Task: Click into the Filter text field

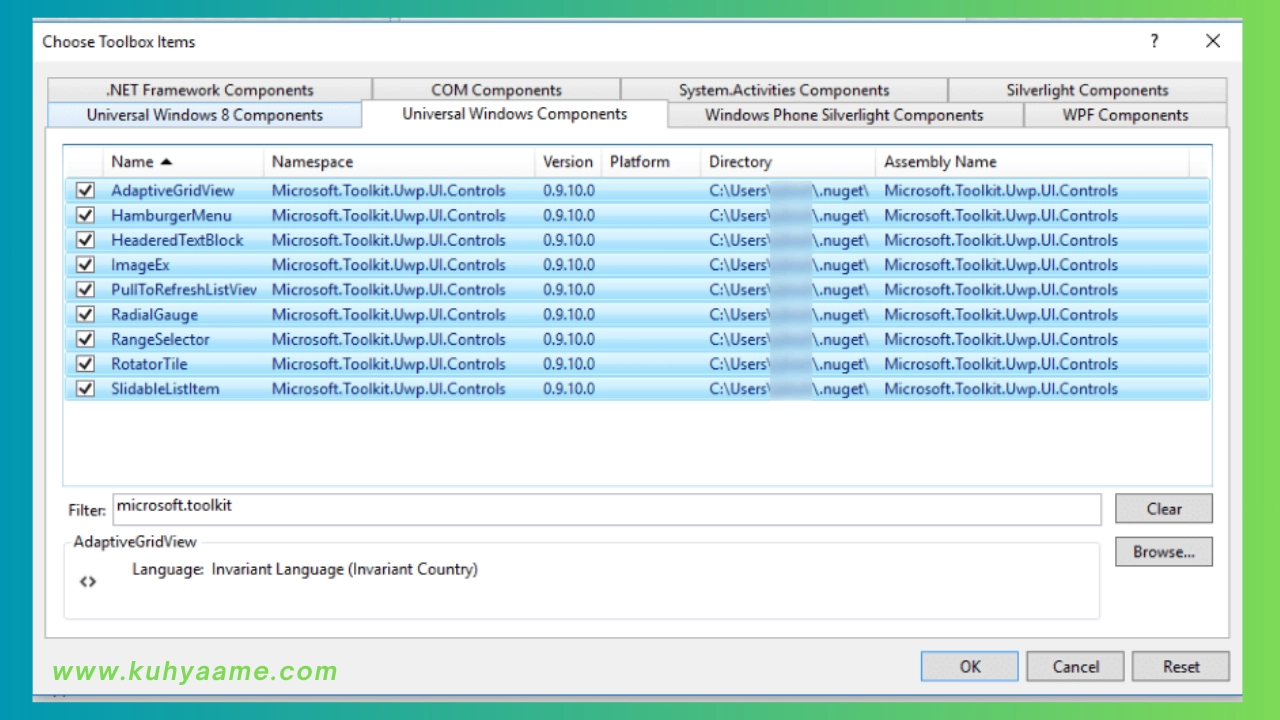Action: coord(607,509)
